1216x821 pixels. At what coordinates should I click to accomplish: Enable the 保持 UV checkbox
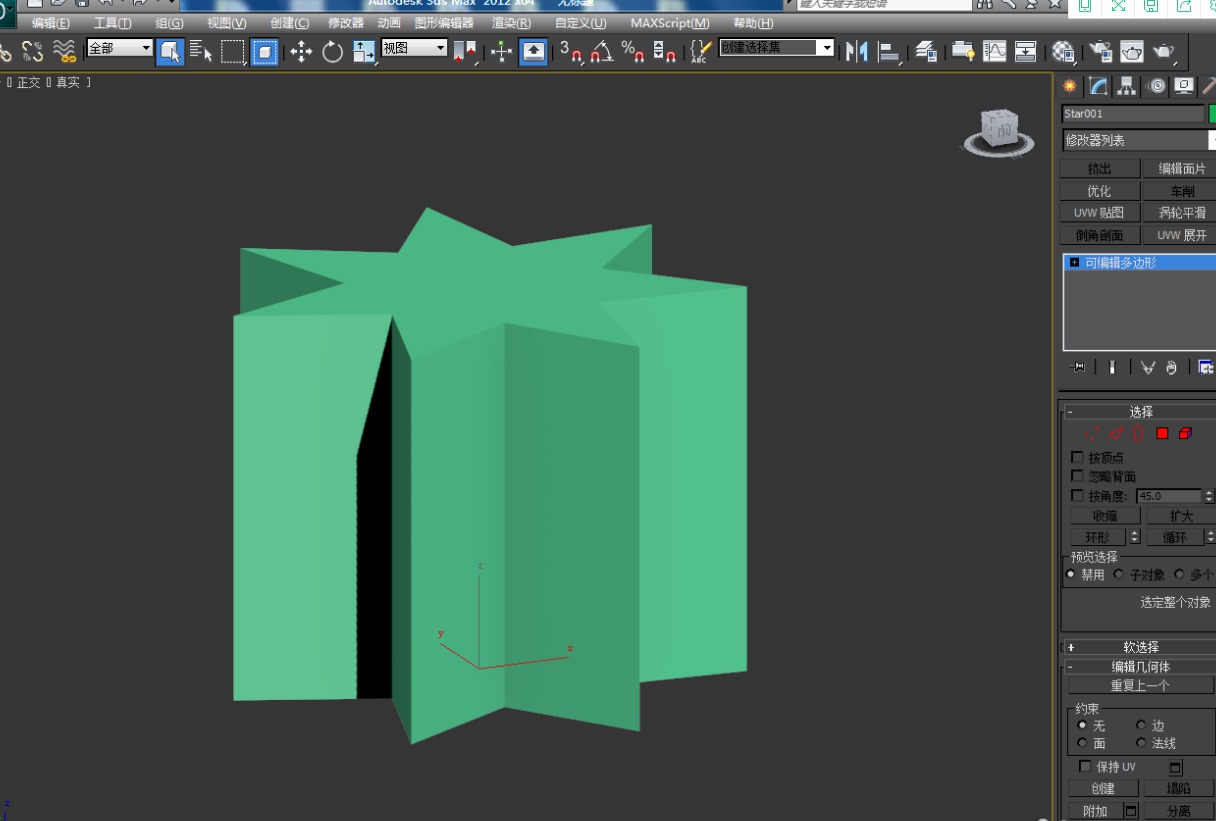pyautogui.click(x=1086, y=766)
